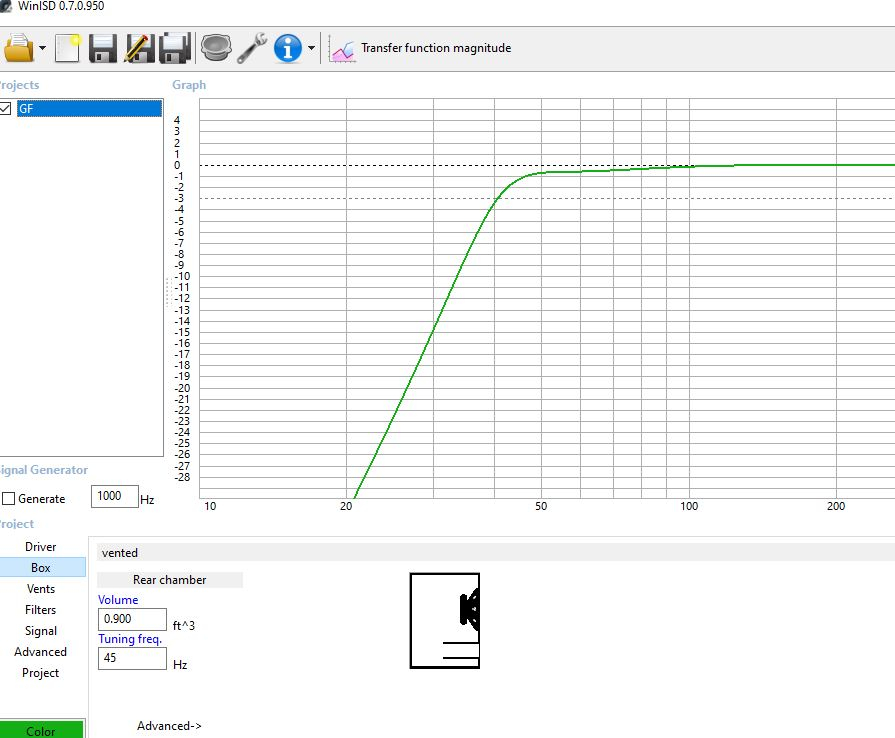Save the project using the floppy disk icon
The height and width of the screenshot is (738, 895).
tap(103, 47)
